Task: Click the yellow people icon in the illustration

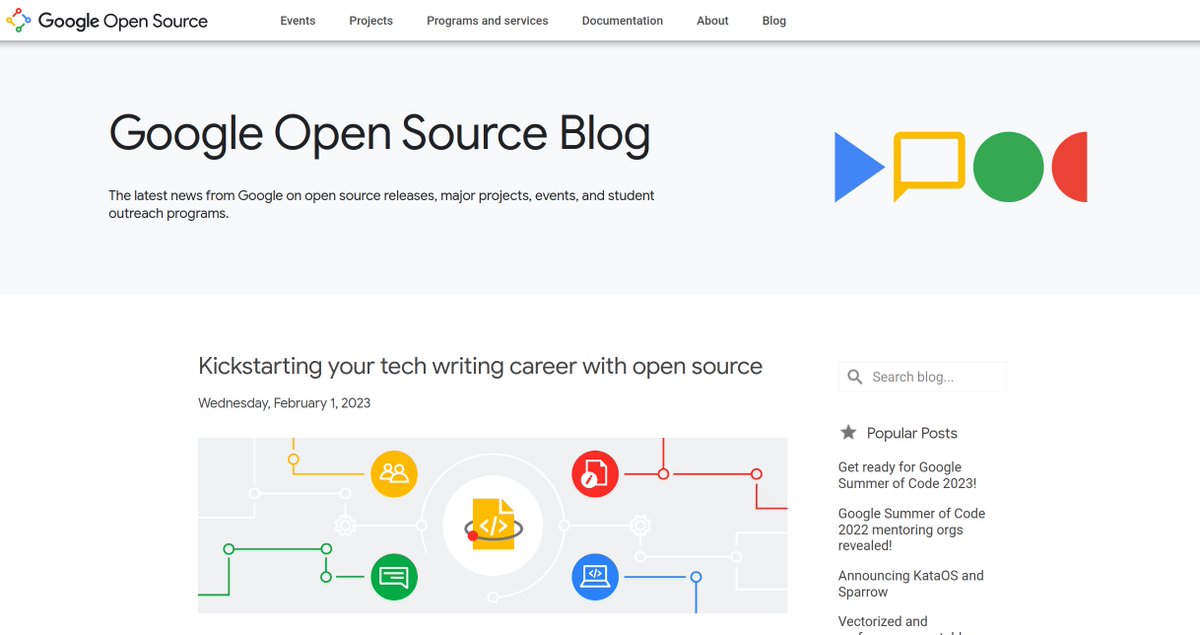Action: coord(394,473)
